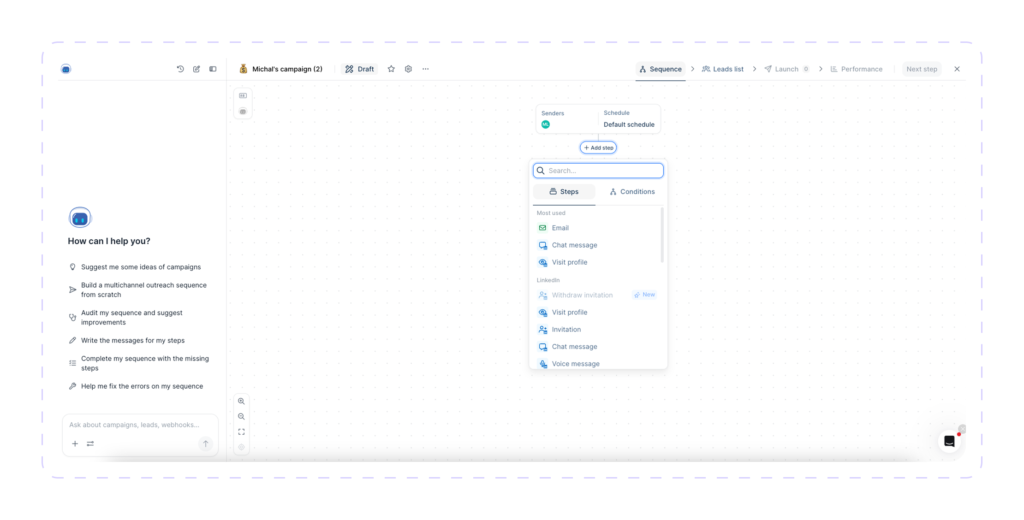Select the Steps tab in the popup

click(x=564, y=191)
